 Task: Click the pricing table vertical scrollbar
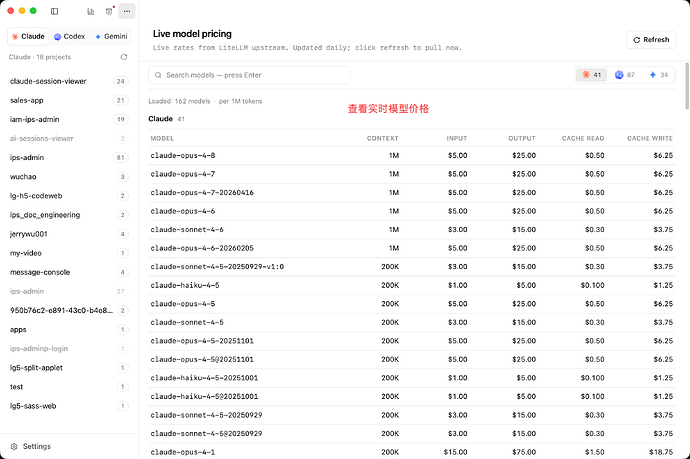click(687, 86)
